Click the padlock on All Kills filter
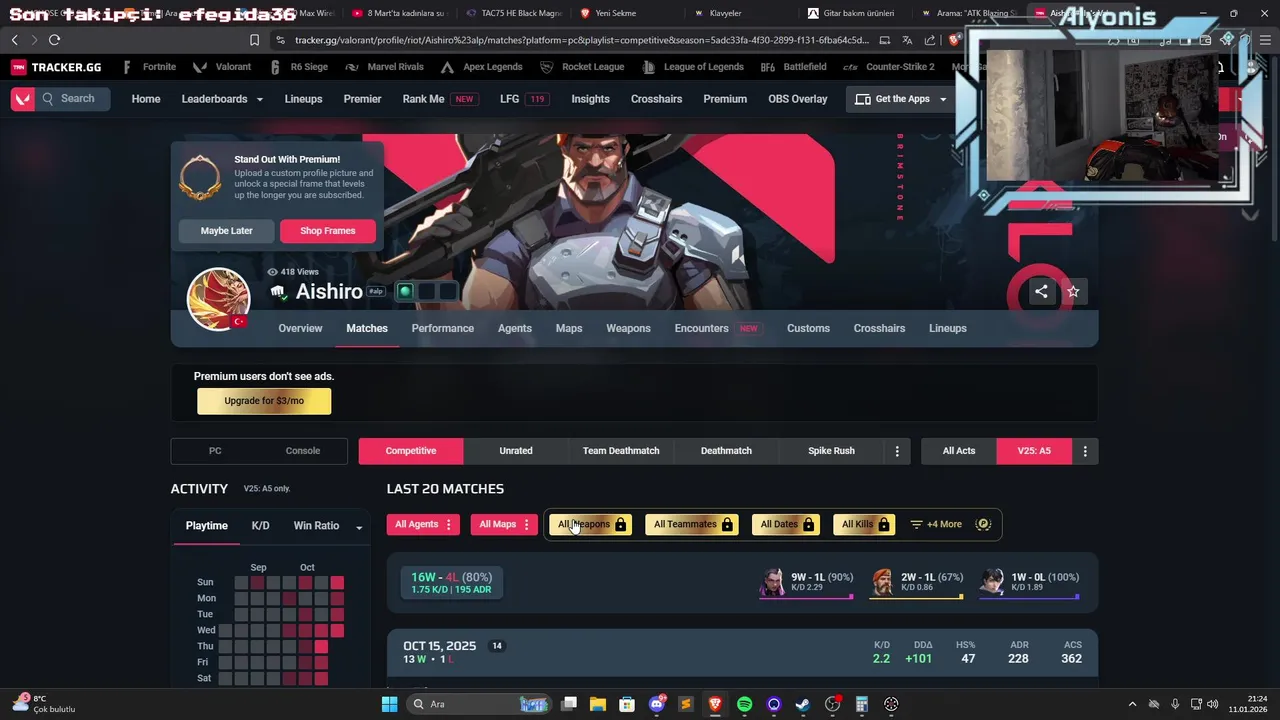The width and height of the screenshot is (1280, 720). (x=883, y=524)
